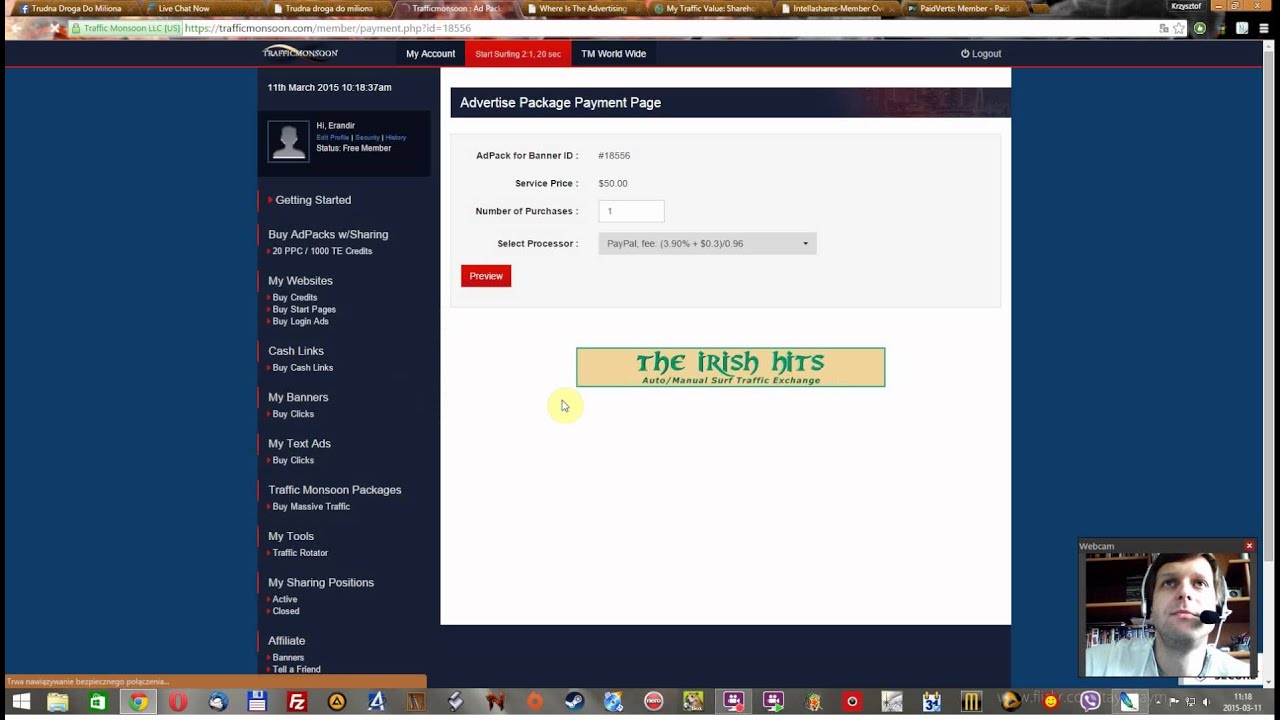The height and width of the screenshot is (720, 1280).
Task: Launch the Windows Store taskbar icon
Action: [98, 702]
